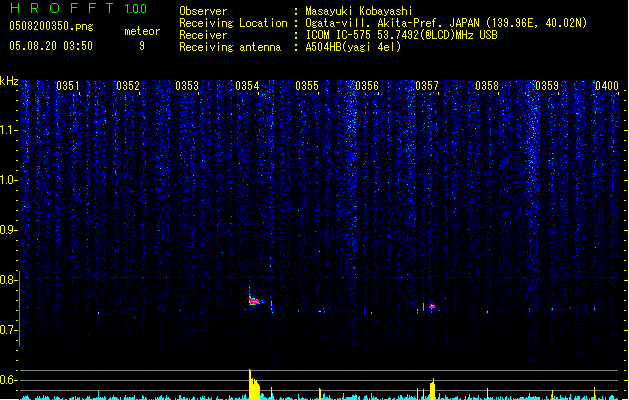Click the 0357 time marker
Viewport: 629px width, 400px height.
[427, 86]
